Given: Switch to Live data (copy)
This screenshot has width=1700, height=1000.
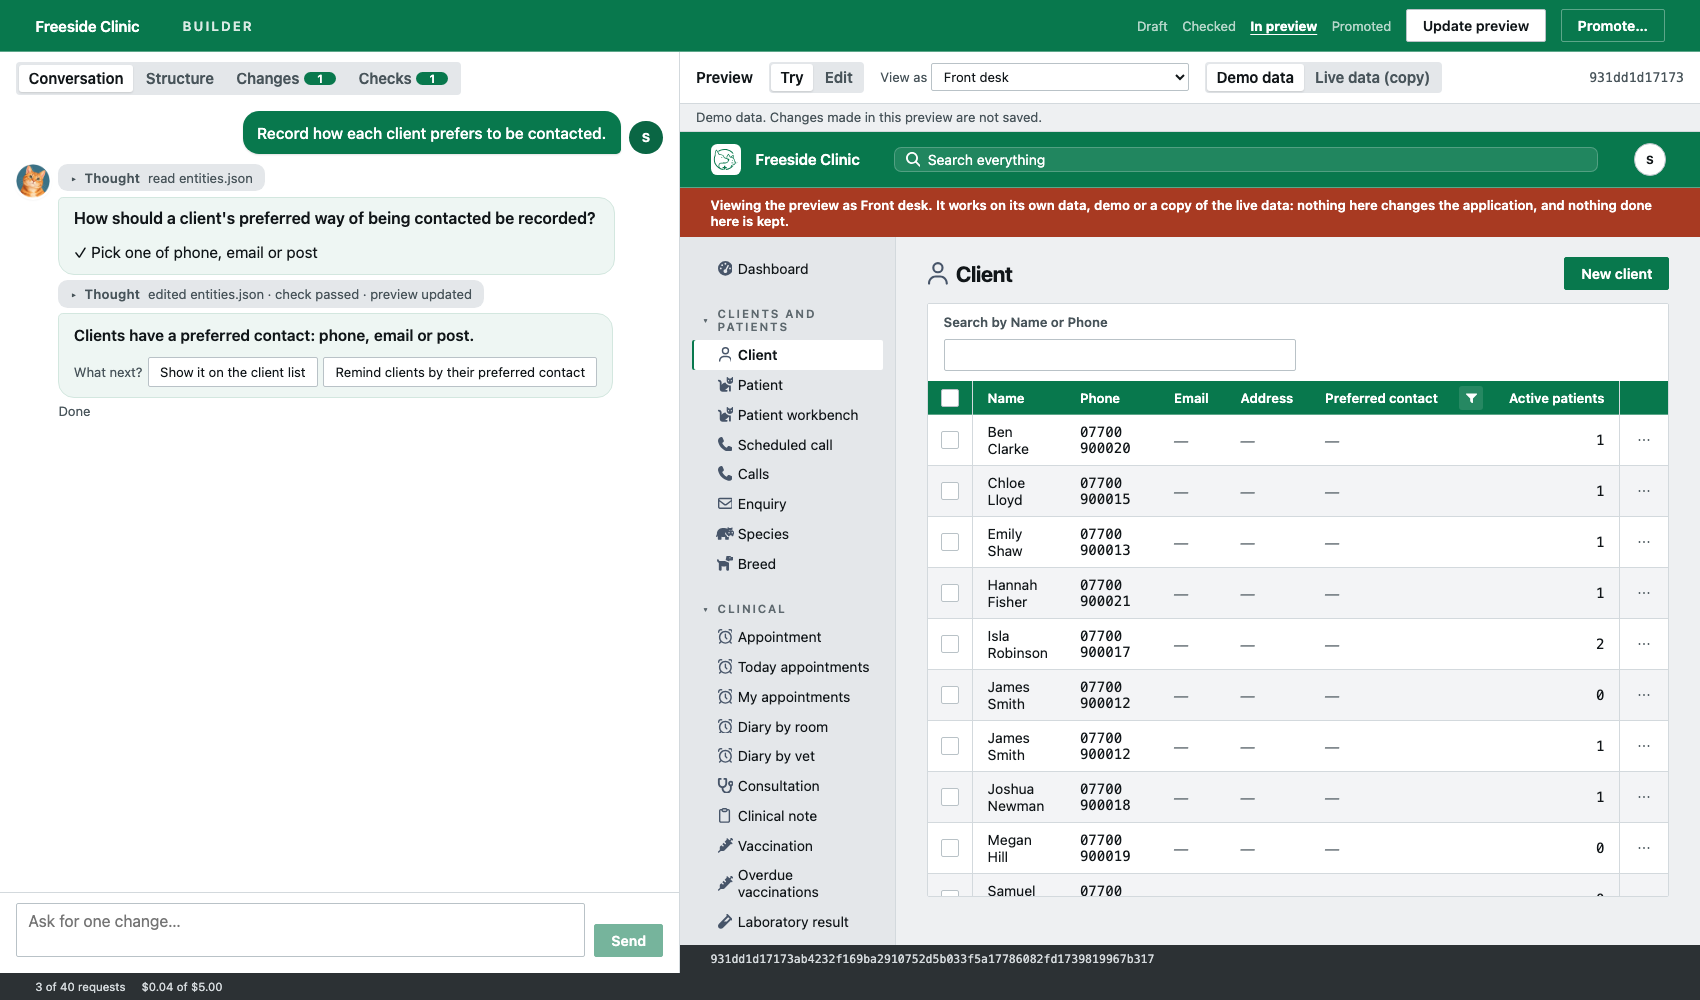Looking at the screenshot, I should [1372, 78].
